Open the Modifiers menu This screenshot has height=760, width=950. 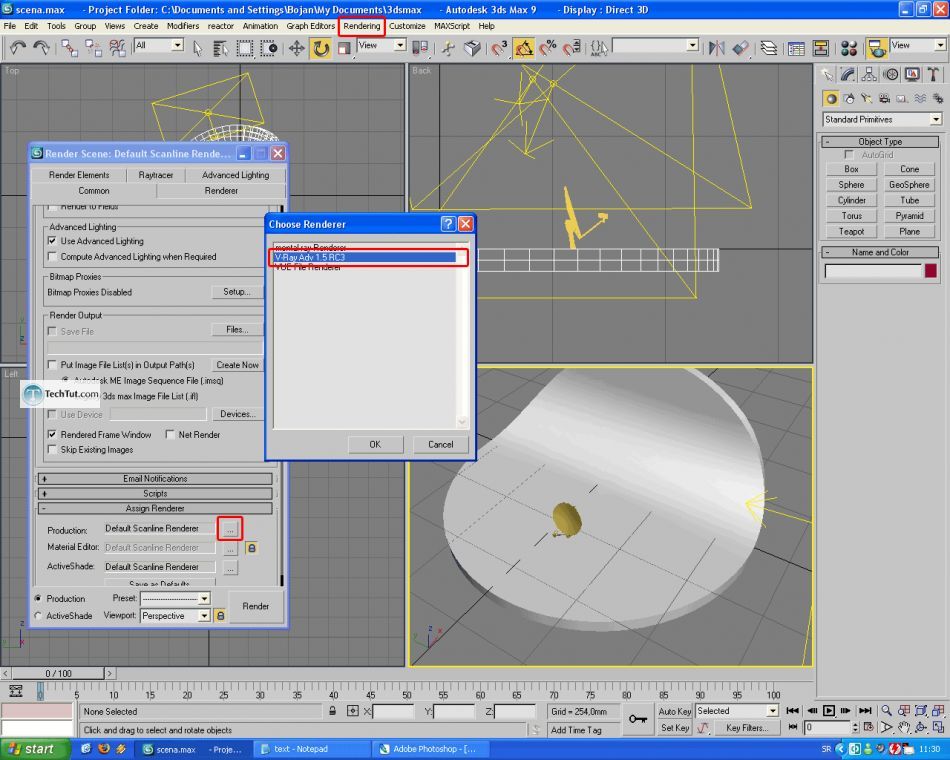[183, 26]
